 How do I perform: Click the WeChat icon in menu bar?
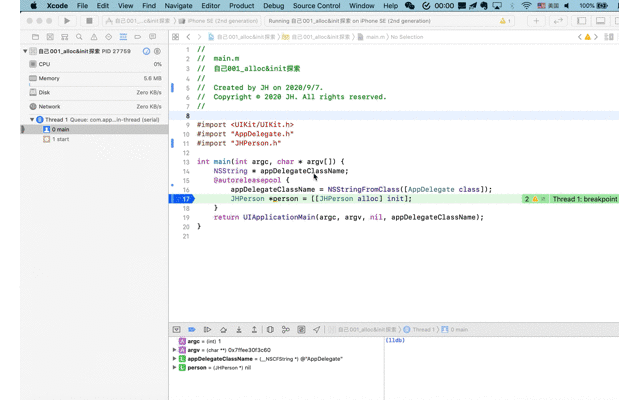coord(409,6)
